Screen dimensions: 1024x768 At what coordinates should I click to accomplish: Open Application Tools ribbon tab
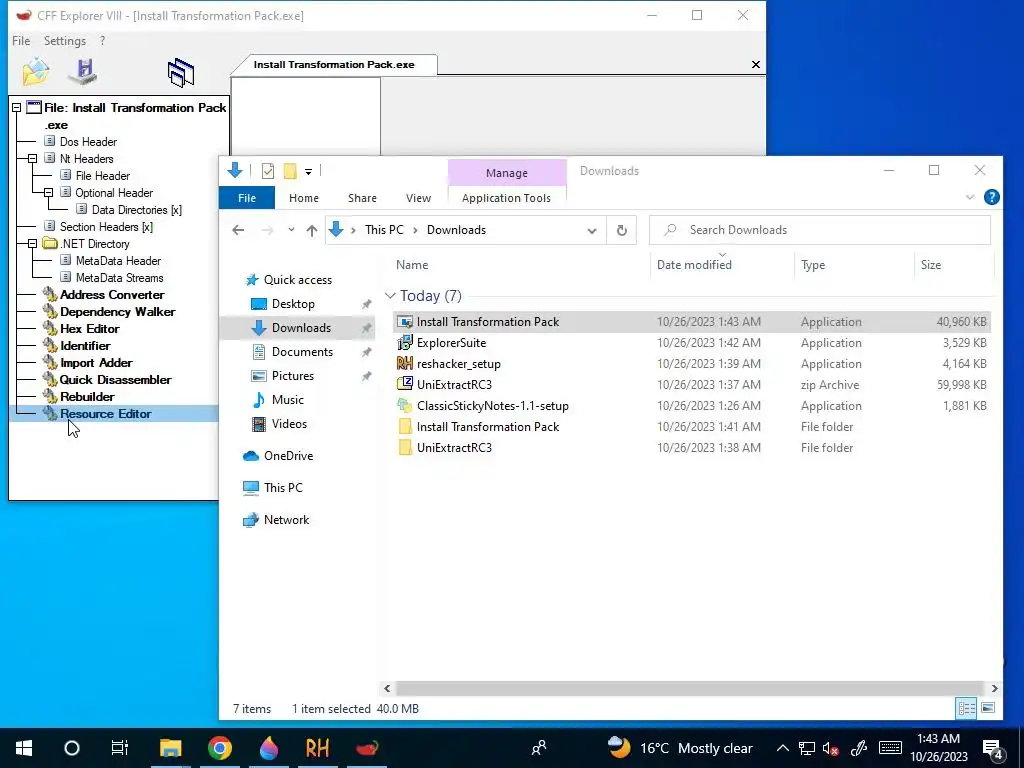[x=506, y=198]
